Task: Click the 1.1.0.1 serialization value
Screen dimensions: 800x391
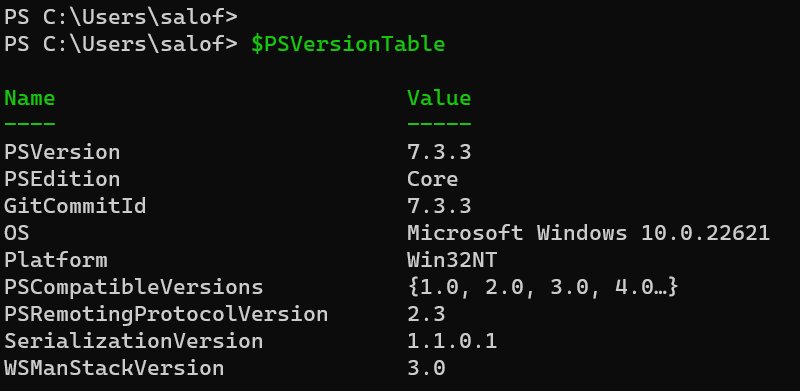Action: 452,341
